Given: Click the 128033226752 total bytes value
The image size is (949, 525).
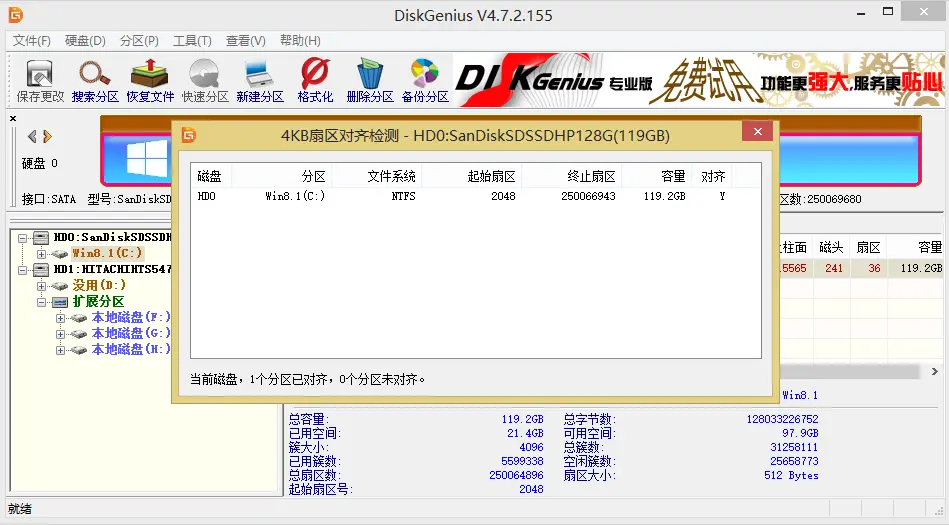Looking at the screenshot, I should coord(782,419).
